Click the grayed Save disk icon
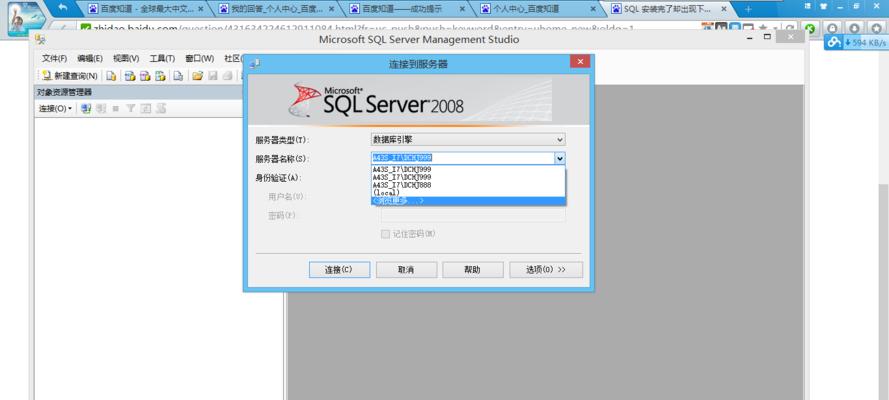The height and width of the screenshot is (400, 889). coord(213,76)
